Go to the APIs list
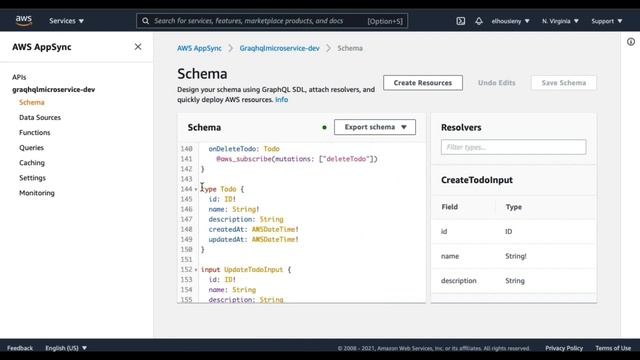Viewport: 640px width, 360px height. click(x=19, y=77)
